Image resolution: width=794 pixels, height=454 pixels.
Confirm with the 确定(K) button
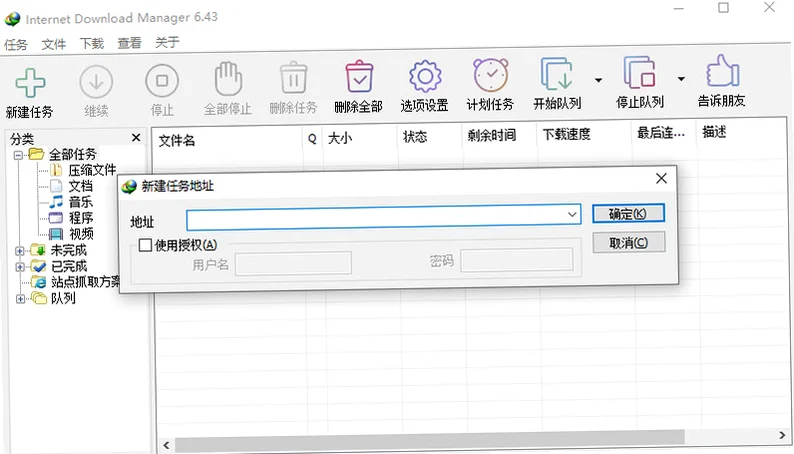click(628, 214)
